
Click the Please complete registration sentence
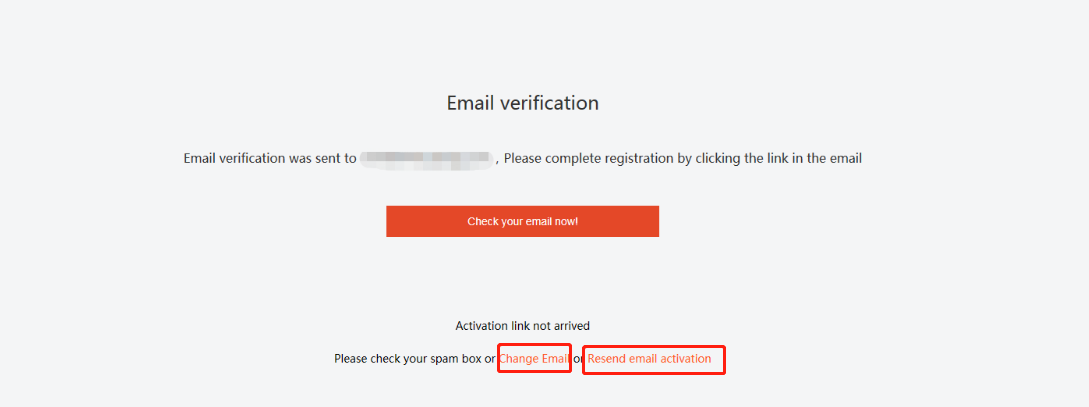pyautogui.click(x=683, y=158)
